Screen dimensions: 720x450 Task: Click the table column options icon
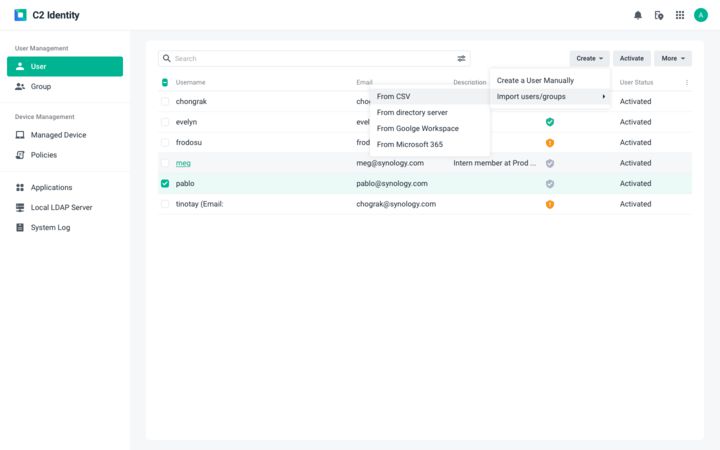coord(686,83)
